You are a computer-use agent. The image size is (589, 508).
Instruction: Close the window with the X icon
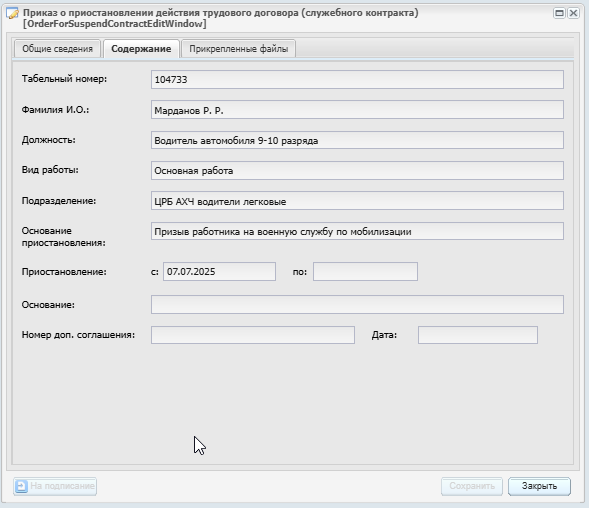pyautogui.click(x=573, y=13)
